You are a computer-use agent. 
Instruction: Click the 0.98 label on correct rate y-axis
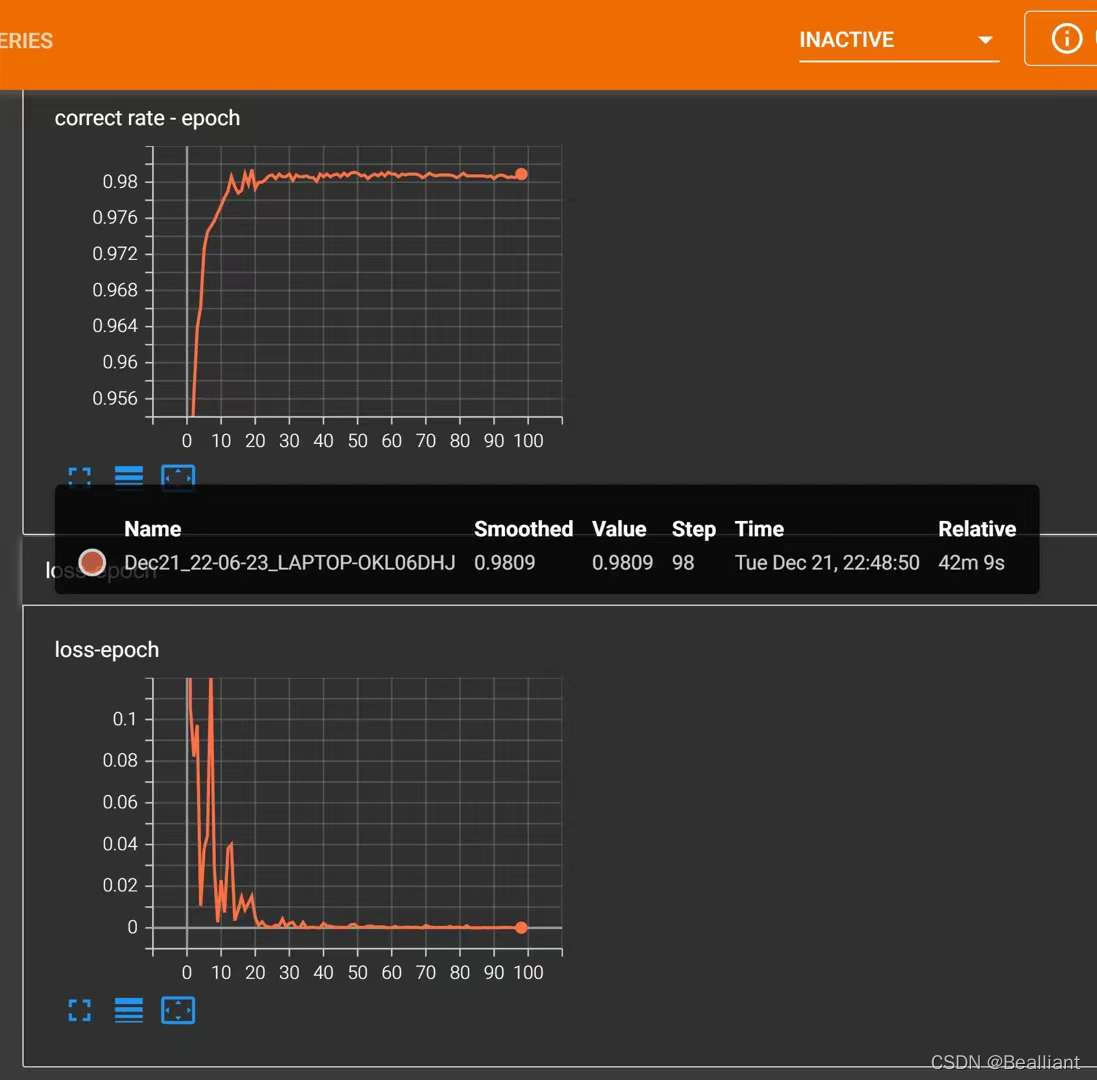click(120, 182)
